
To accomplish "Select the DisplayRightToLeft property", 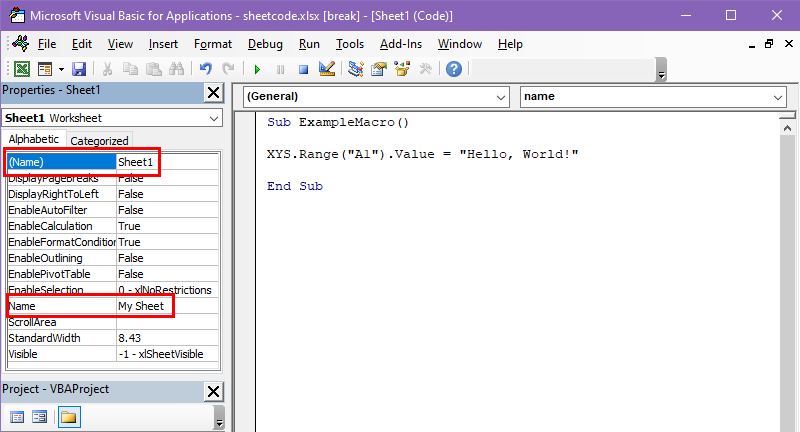I will (61, 194).
